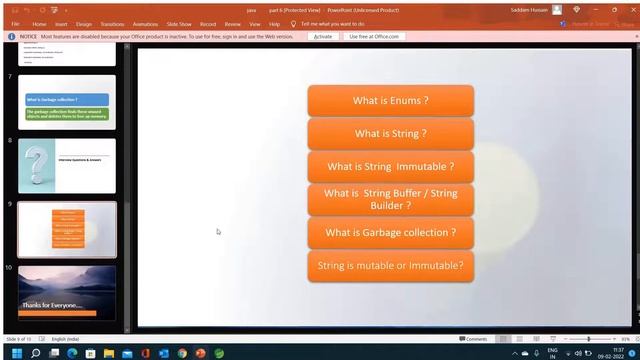The height and width of the screenshot is (360, 640).
Task: Click the volume speaker icon in system tray
Action: pyautogui.click(x=578, y=353)
